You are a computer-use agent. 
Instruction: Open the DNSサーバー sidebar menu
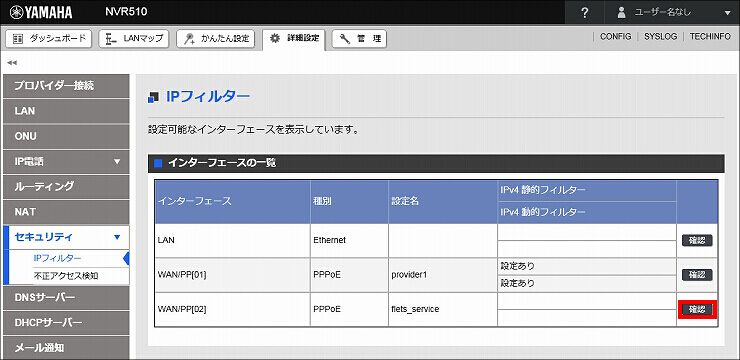pos(66,298)
